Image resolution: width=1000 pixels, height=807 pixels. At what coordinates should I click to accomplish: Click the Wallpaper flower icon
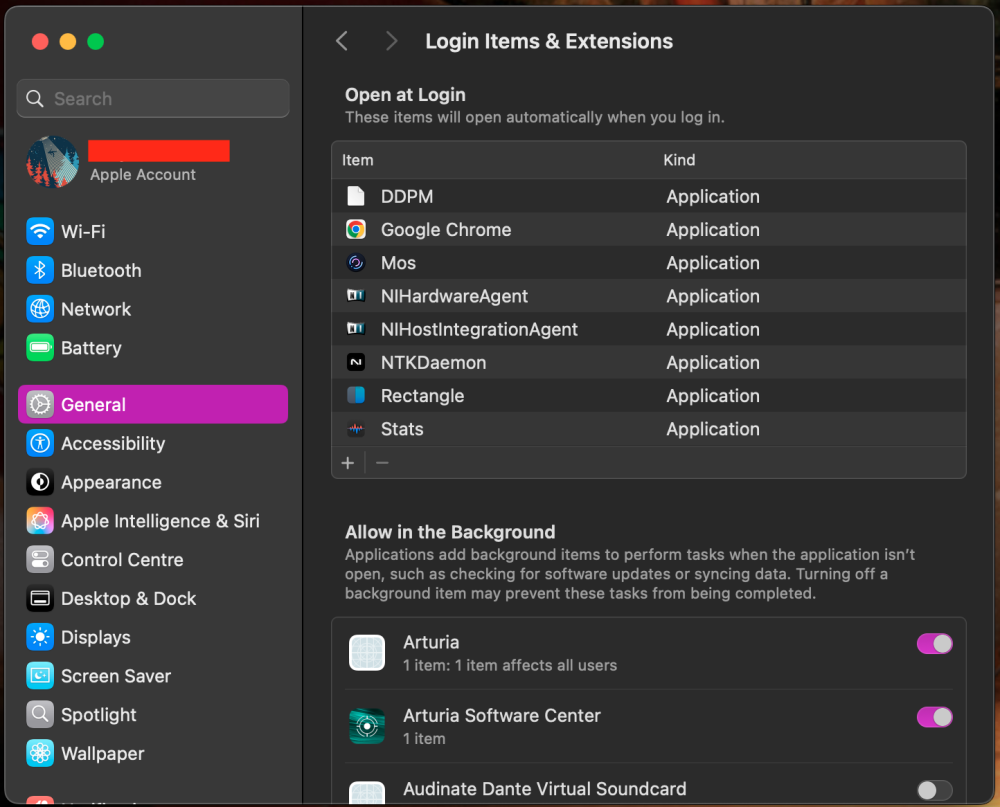click(40, 753)
